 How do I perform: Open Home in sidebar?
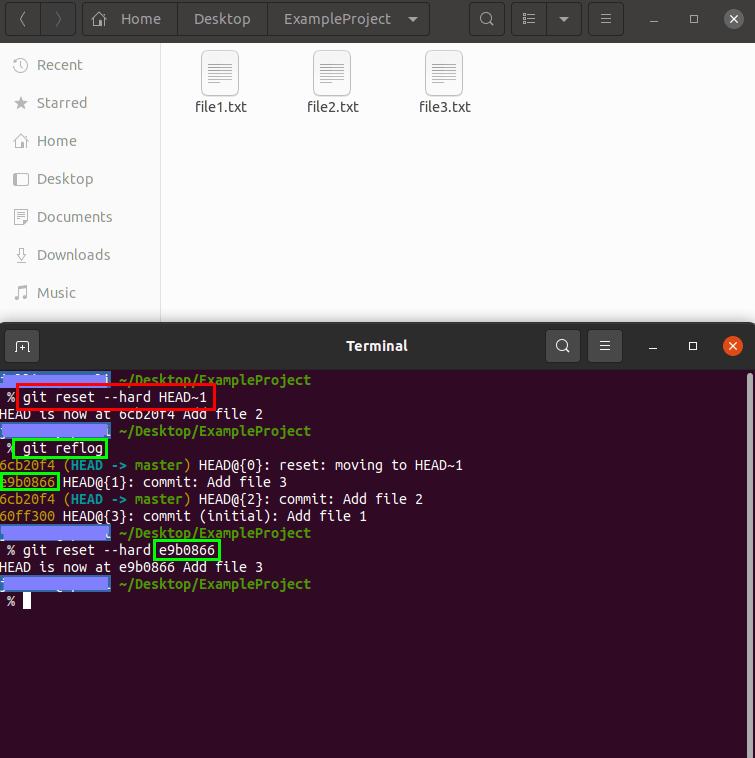point(80,141)
